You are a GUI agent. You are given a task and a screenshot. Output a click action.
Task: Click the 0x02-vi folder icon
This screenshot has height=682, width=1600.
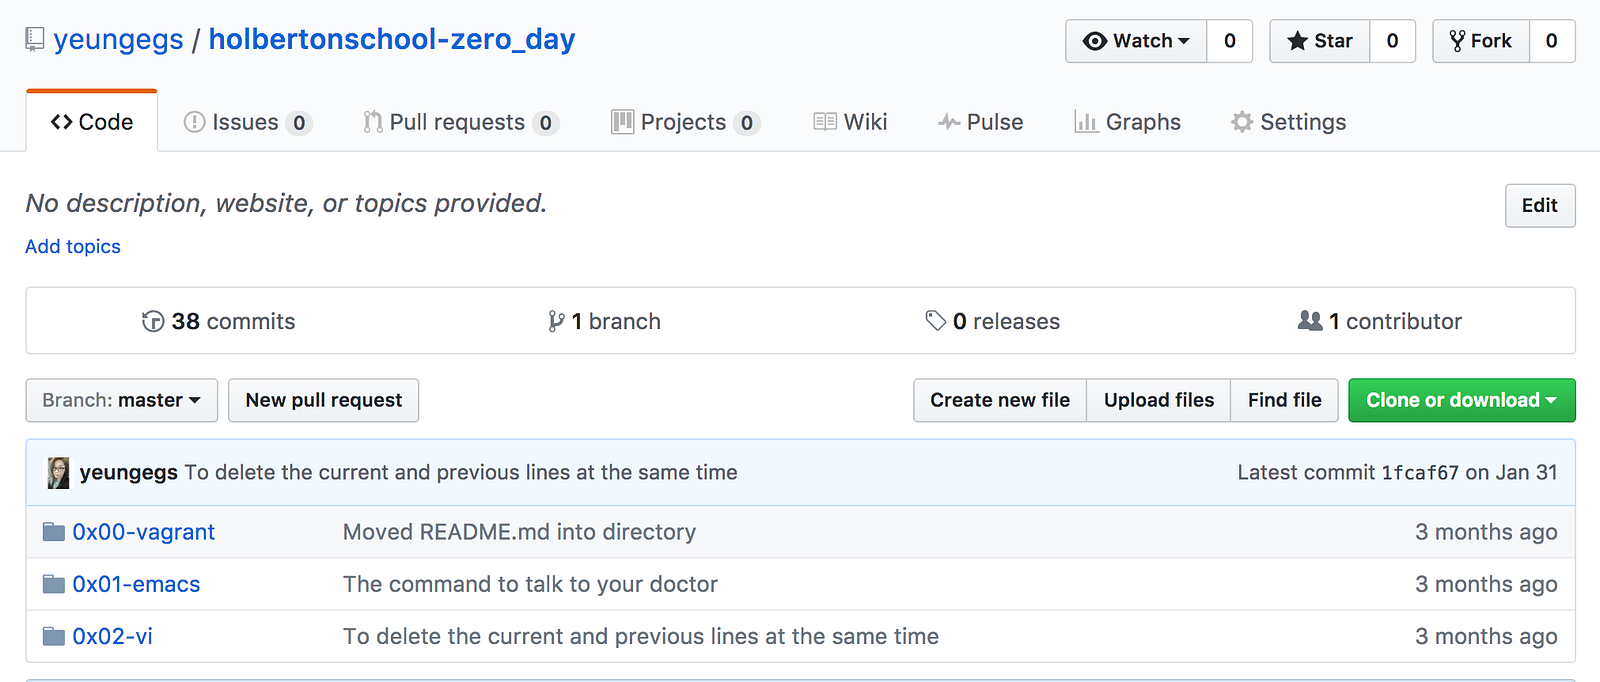coord(54,636)
